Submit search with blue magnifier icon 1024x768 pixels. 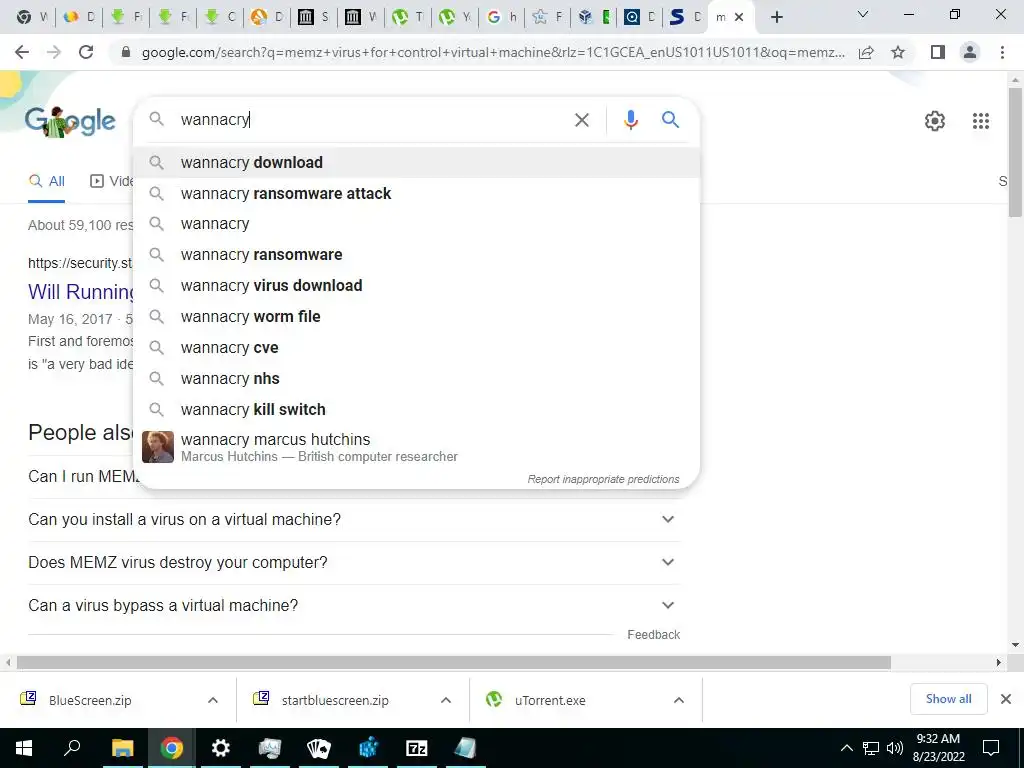click(670, 120)
